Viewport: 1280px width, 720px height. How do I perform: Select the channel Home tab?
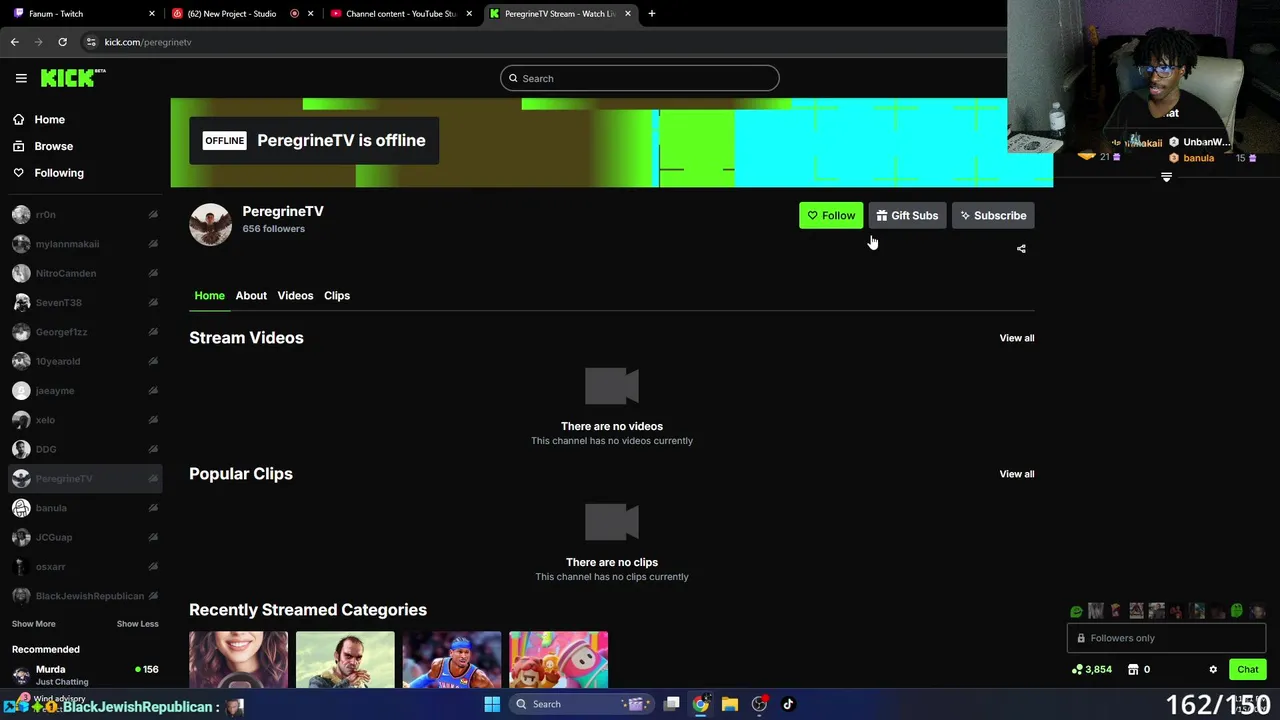click(x=209, y=296)
